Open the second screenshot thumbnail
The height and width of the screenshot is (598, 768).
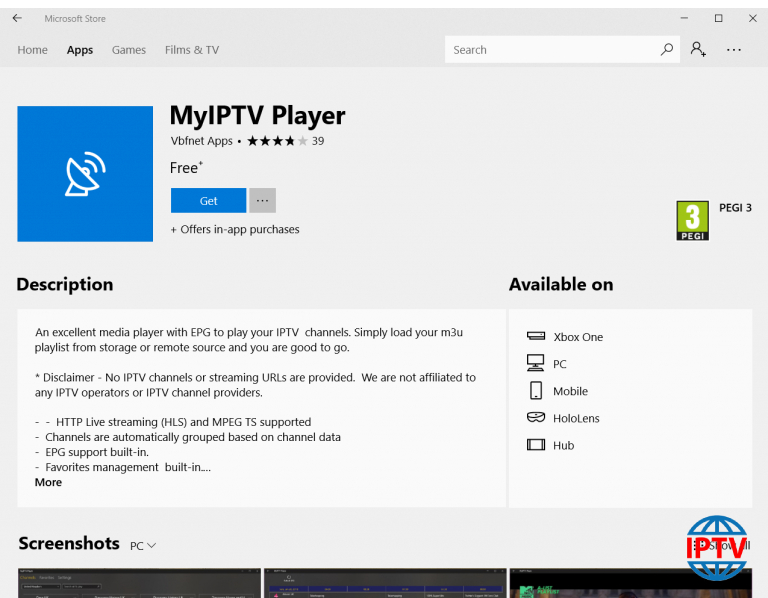[x=385, y=583]
